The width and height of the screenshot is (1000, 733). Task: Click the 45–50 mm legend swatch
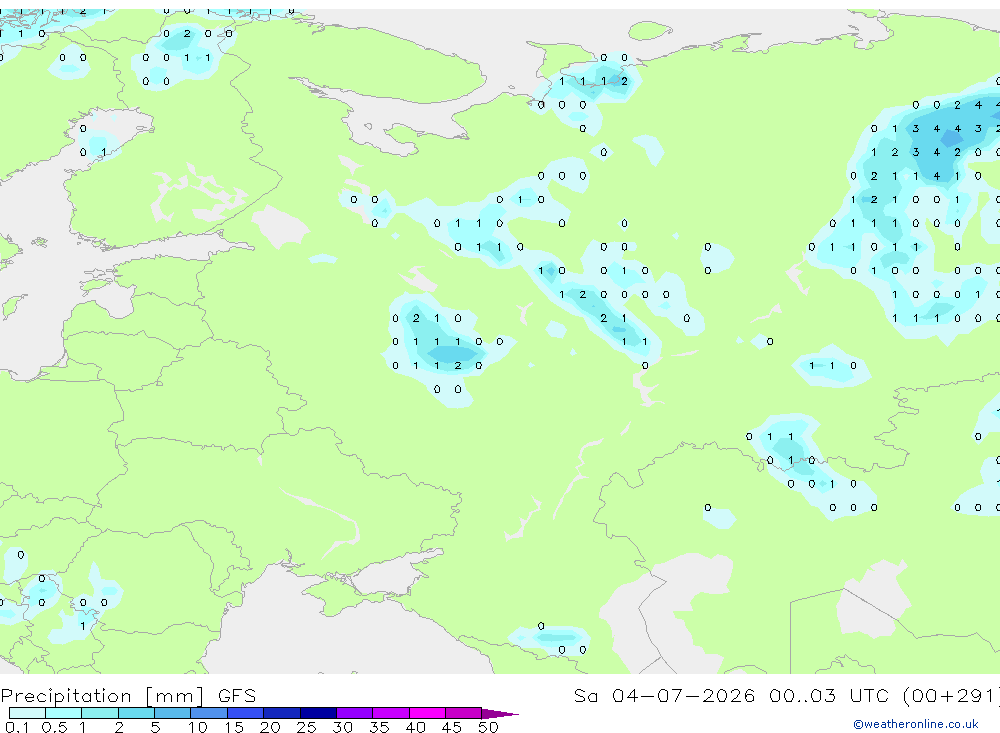point(464,713)
